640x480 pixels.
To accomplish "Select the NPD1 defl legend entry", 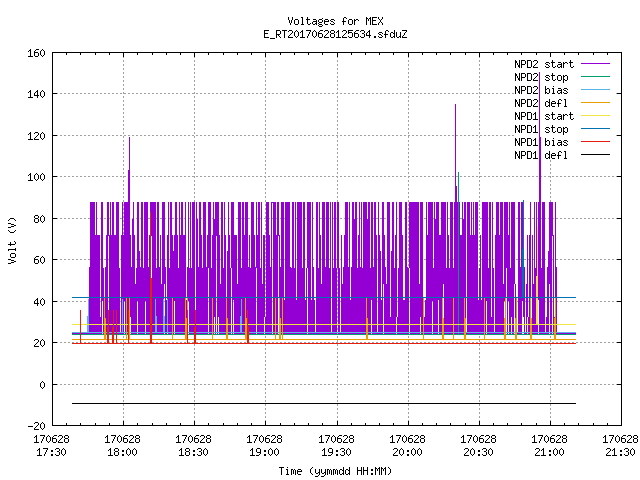I will [x=541, y=156].
